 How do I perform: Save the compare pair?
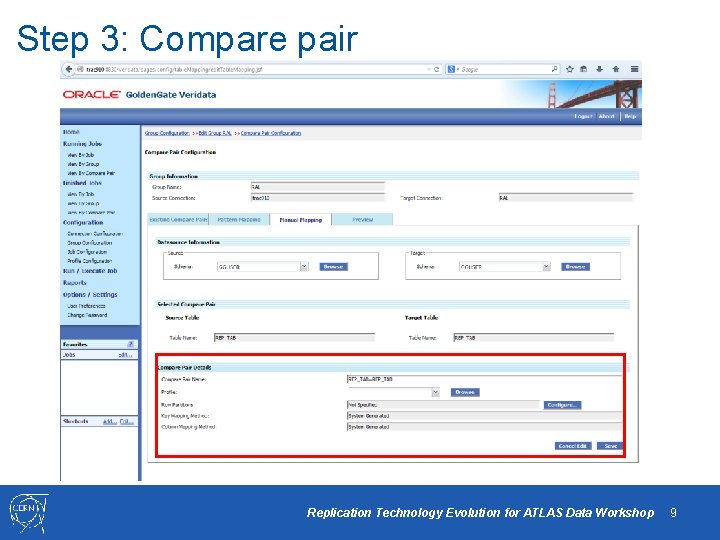click(610, 446)
